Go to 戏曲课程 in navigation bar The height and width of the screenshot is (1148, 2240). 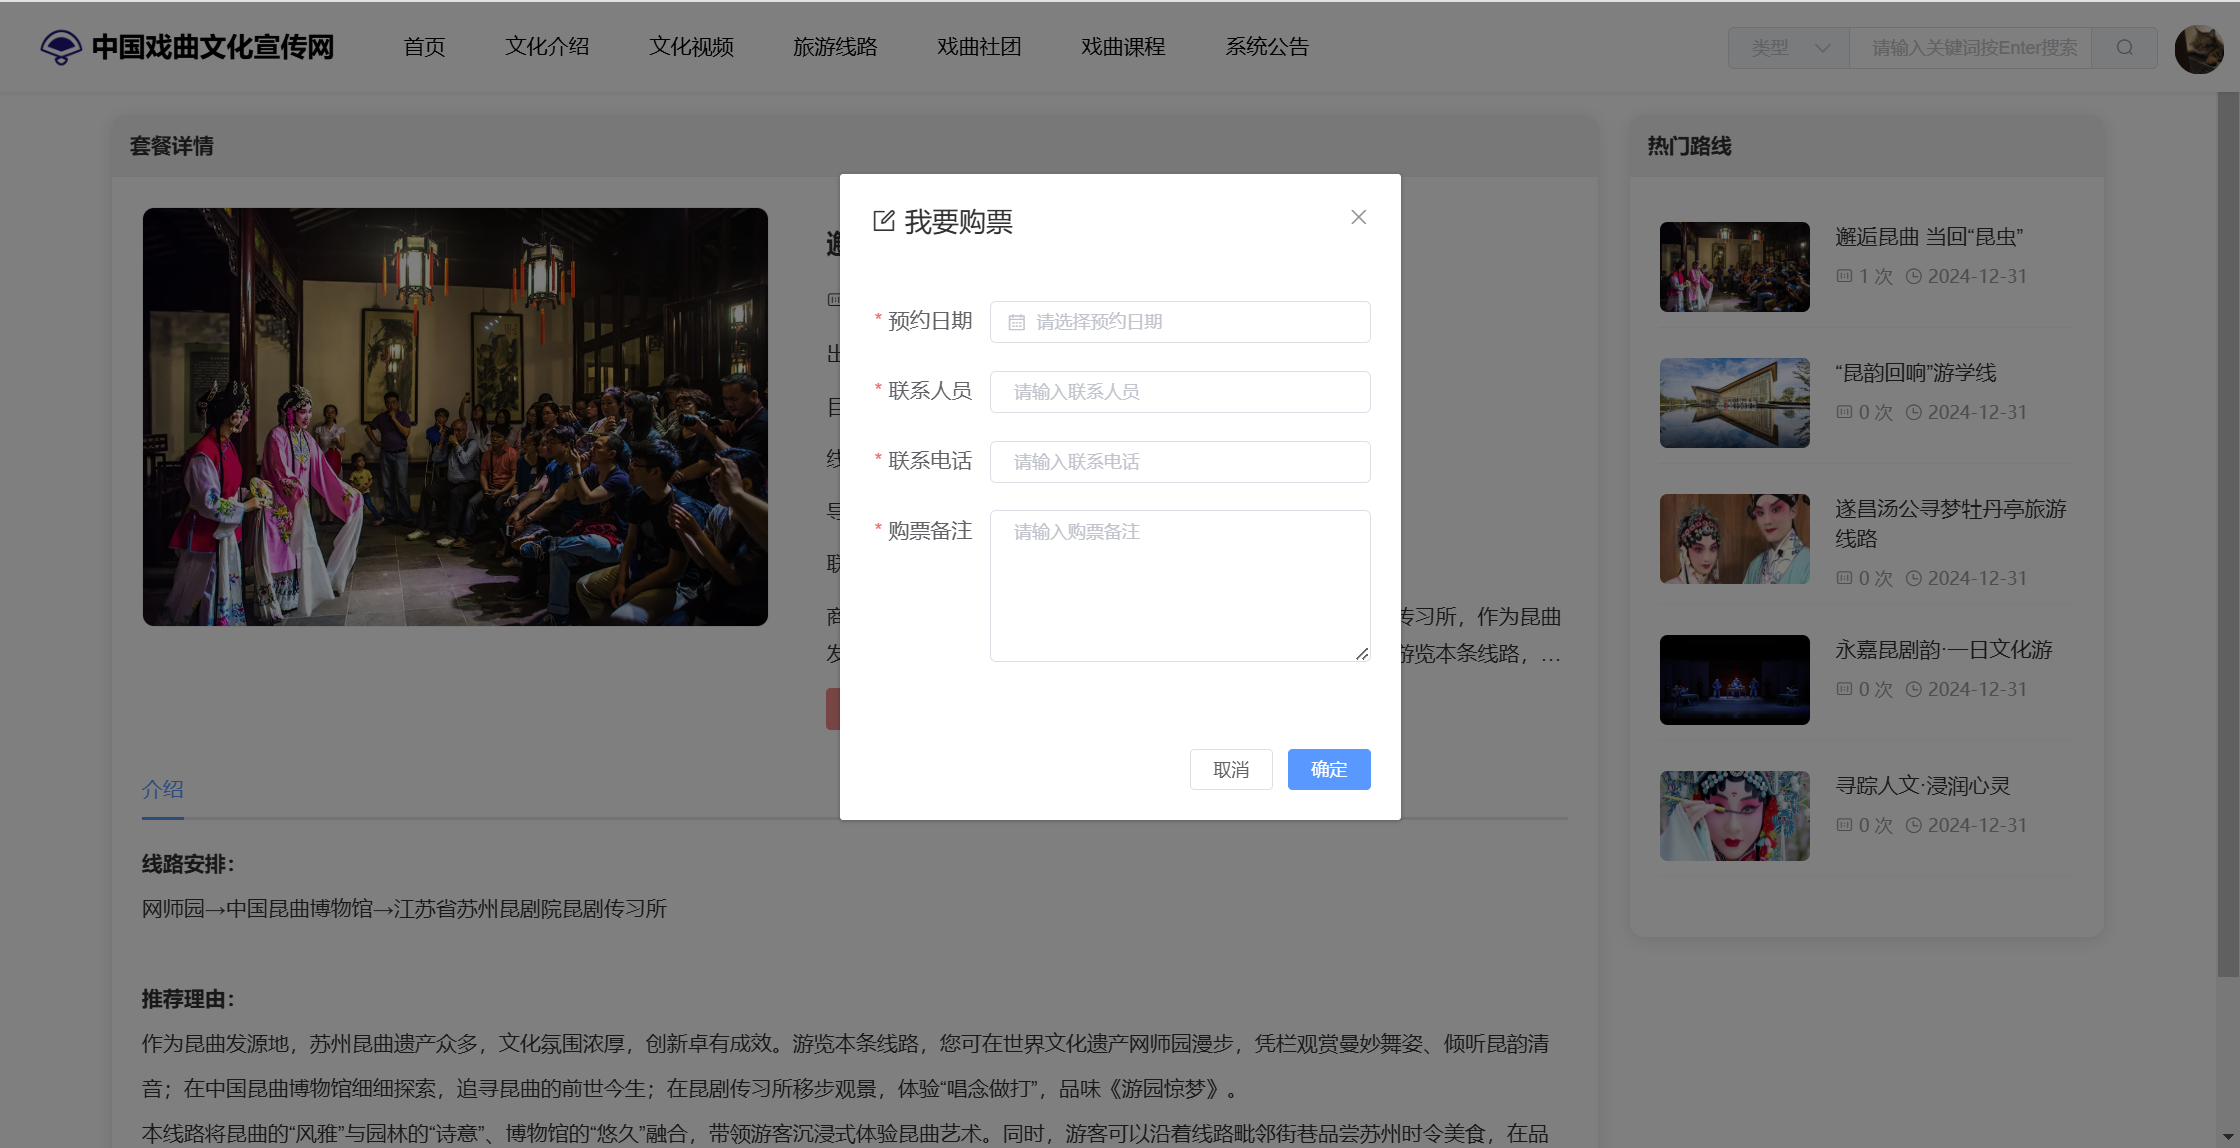[1123, 47]
